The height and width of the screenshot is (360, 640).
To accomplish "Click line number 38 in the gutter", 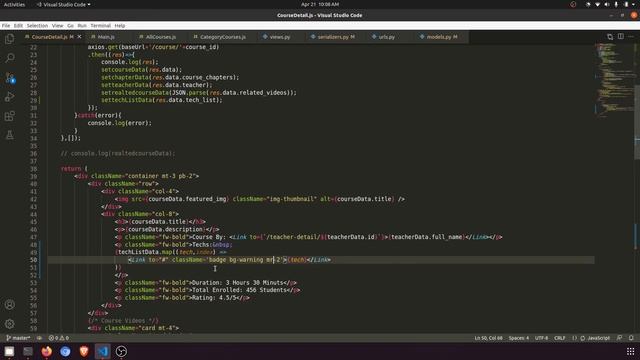I will click(33, 169).
